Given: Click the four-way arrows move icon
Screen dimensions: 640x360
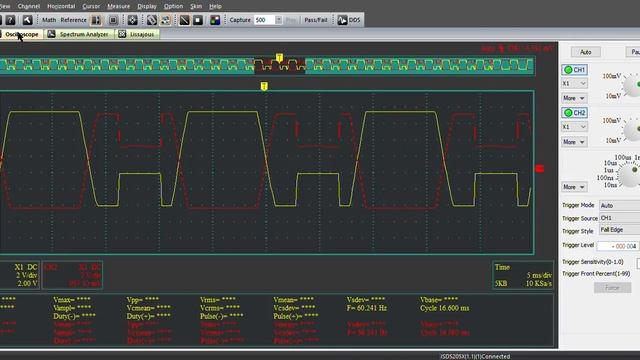Looking at the screenshot, I should [x=132, y=20].
